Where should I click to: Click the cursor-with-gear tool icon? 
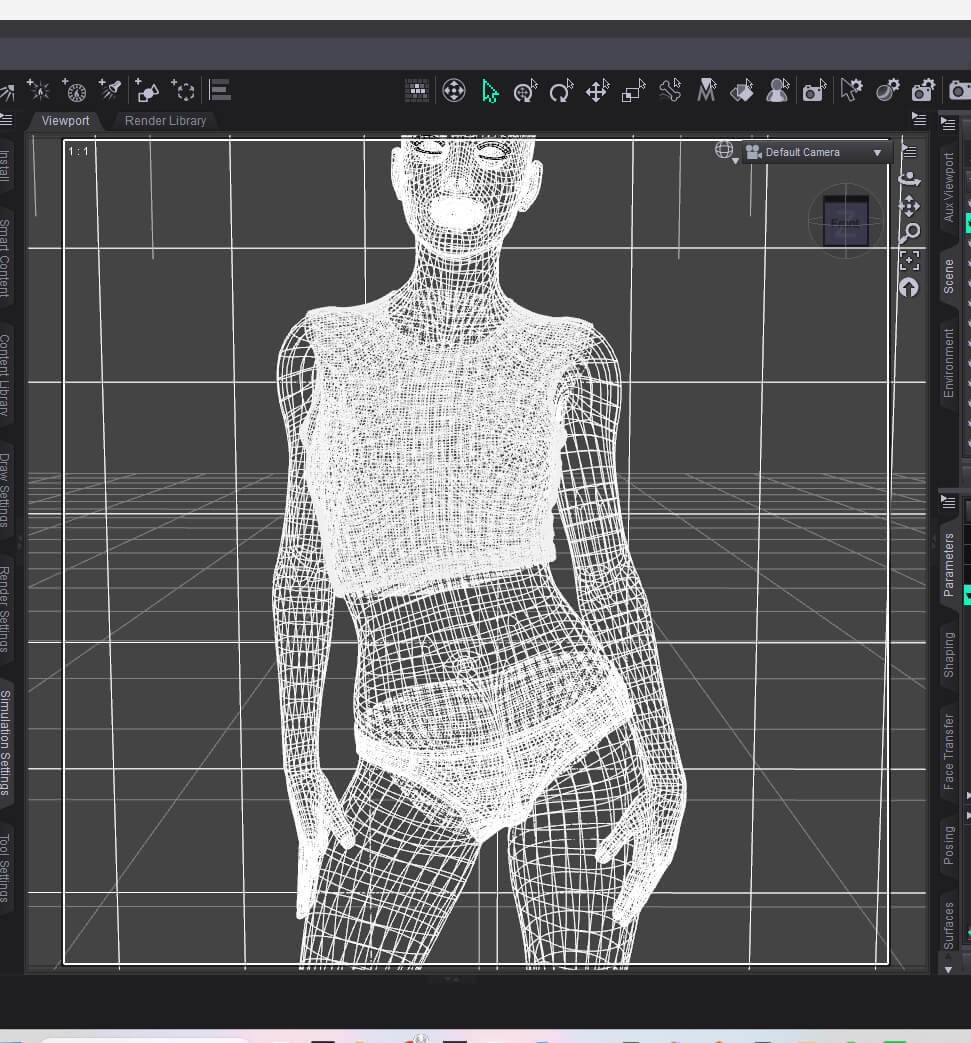point(851,90)
